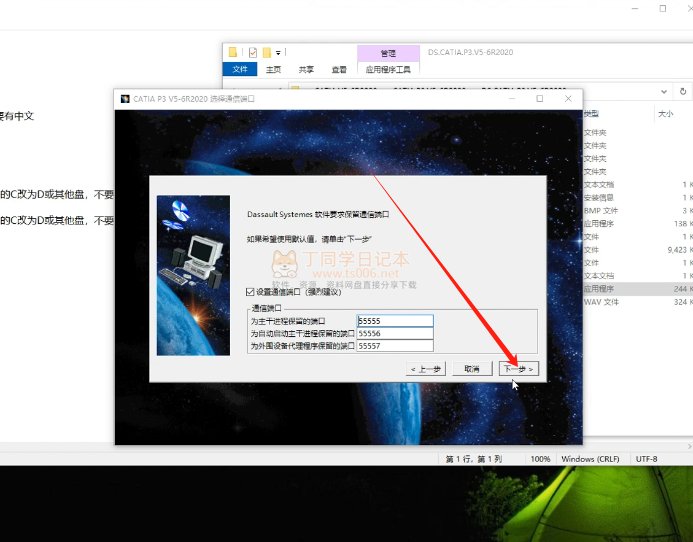This screenshot has width=693, height=542.
Task: Click the 管理 contextual tab header
Action: point(388,53)
